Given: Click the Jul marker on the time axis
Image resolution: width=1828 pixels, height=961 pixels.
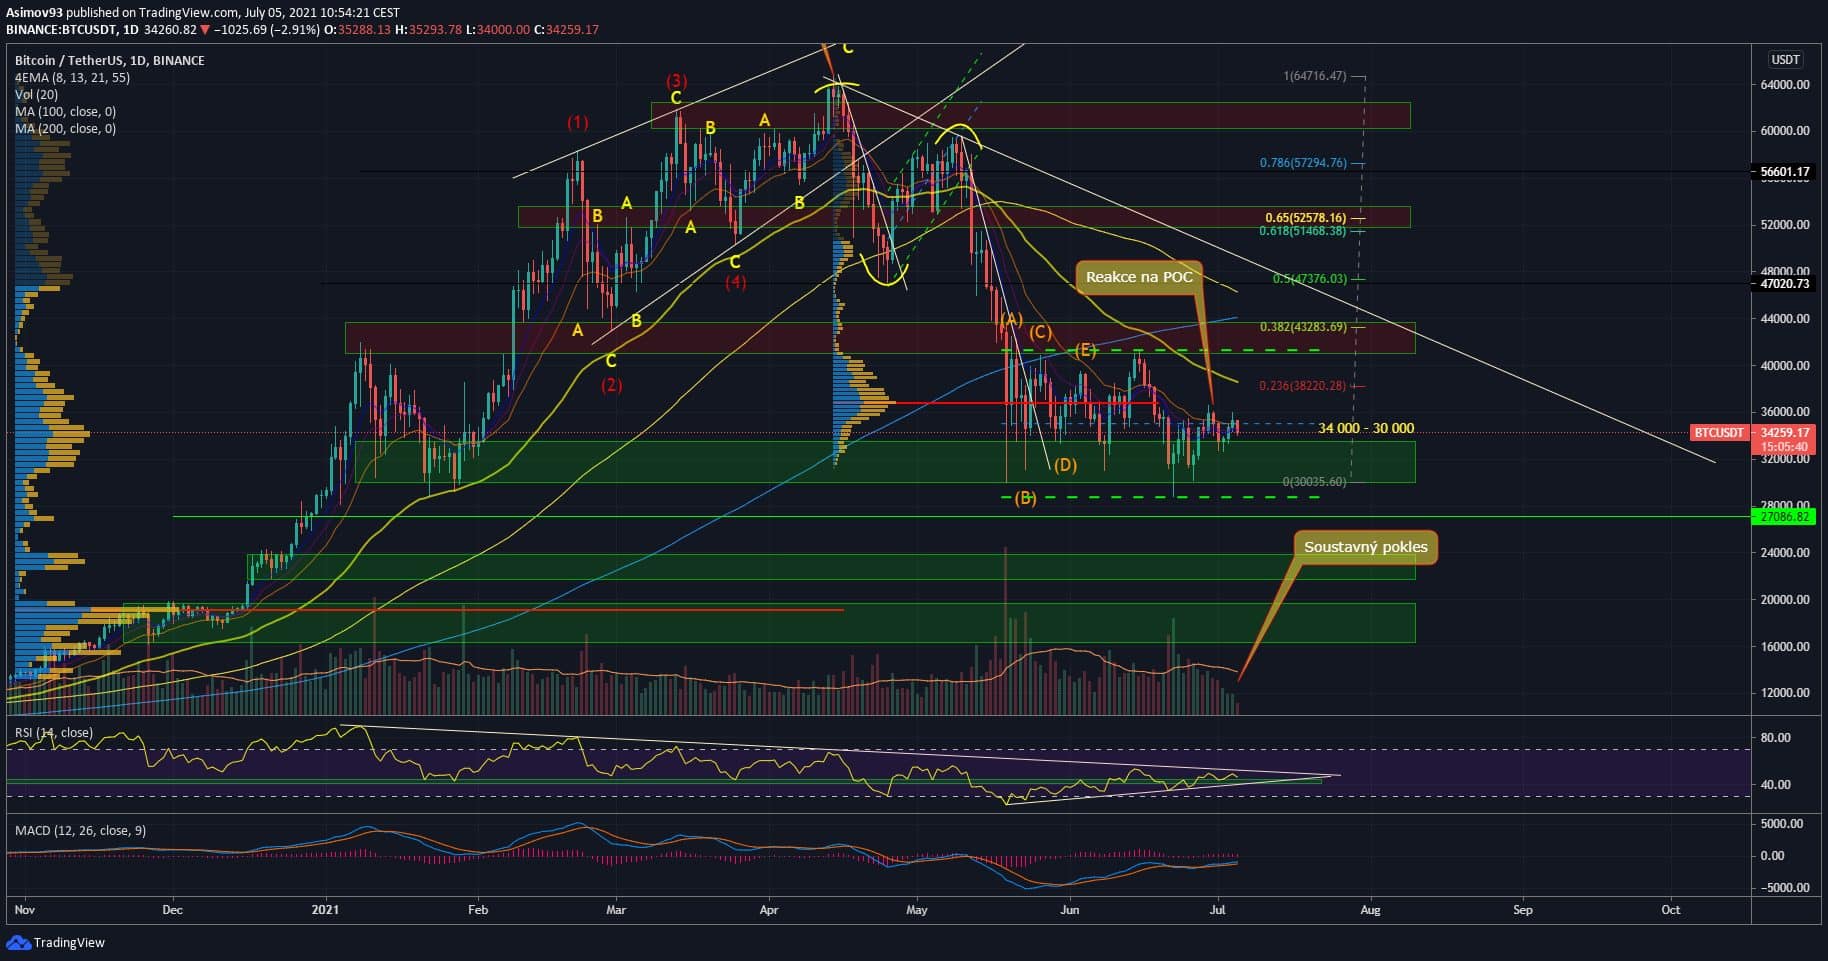Looking at the screenshot, I should pos(1218,910).
